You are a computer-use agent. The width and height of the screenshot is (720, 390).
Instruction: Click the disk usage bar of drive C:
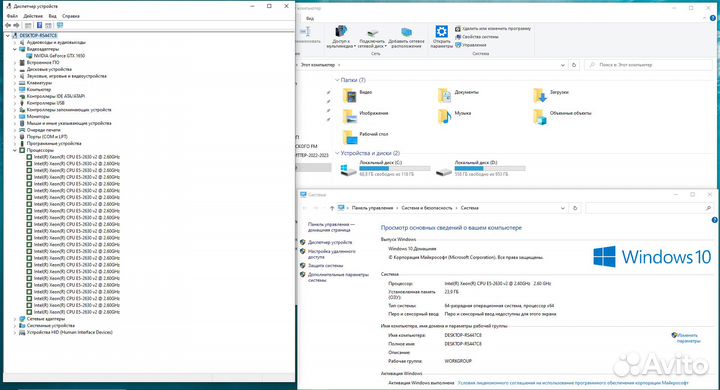[x=394, y=169]
